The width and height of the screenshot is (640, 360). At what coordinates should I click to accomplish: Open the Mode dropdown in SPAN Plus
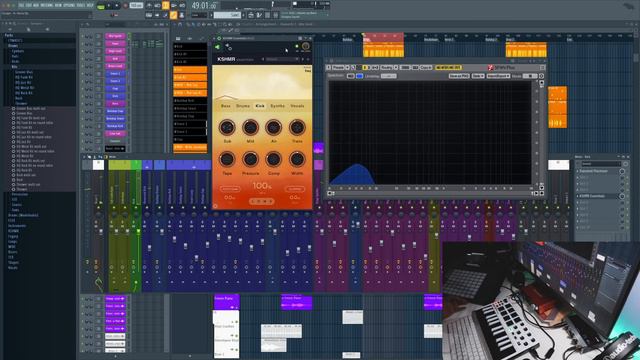tap(530, 76)
